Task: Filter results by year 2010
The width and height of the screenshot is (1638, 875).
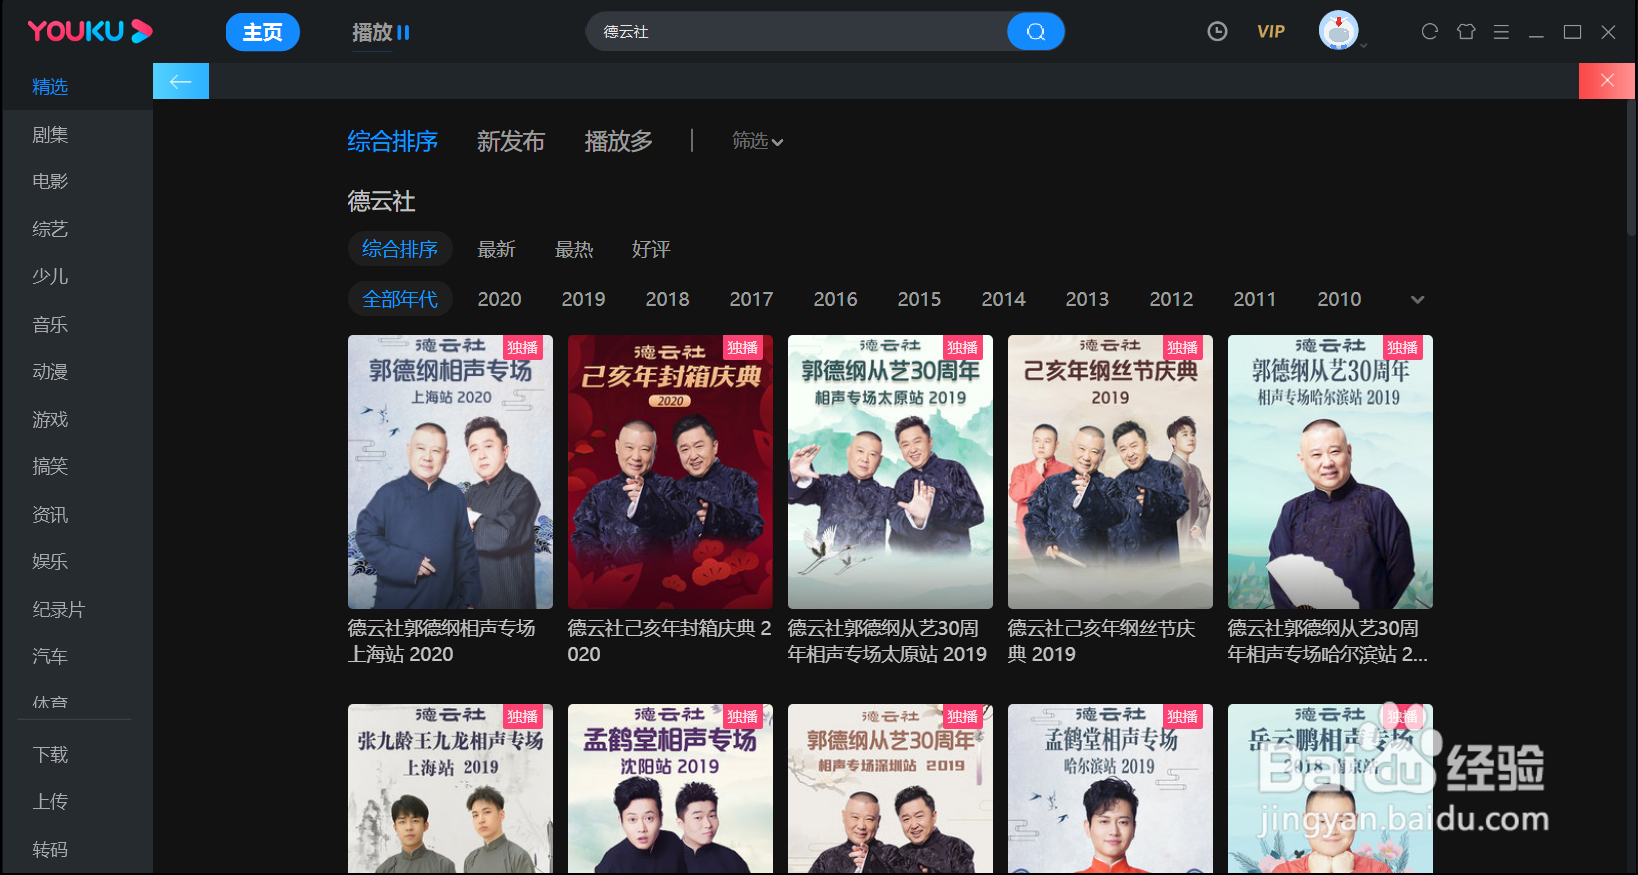Action: 1340,299
